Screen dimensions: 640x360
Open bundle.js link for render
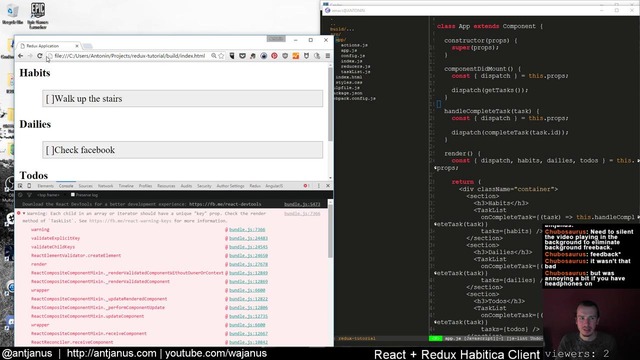click(x=248, y=264)
